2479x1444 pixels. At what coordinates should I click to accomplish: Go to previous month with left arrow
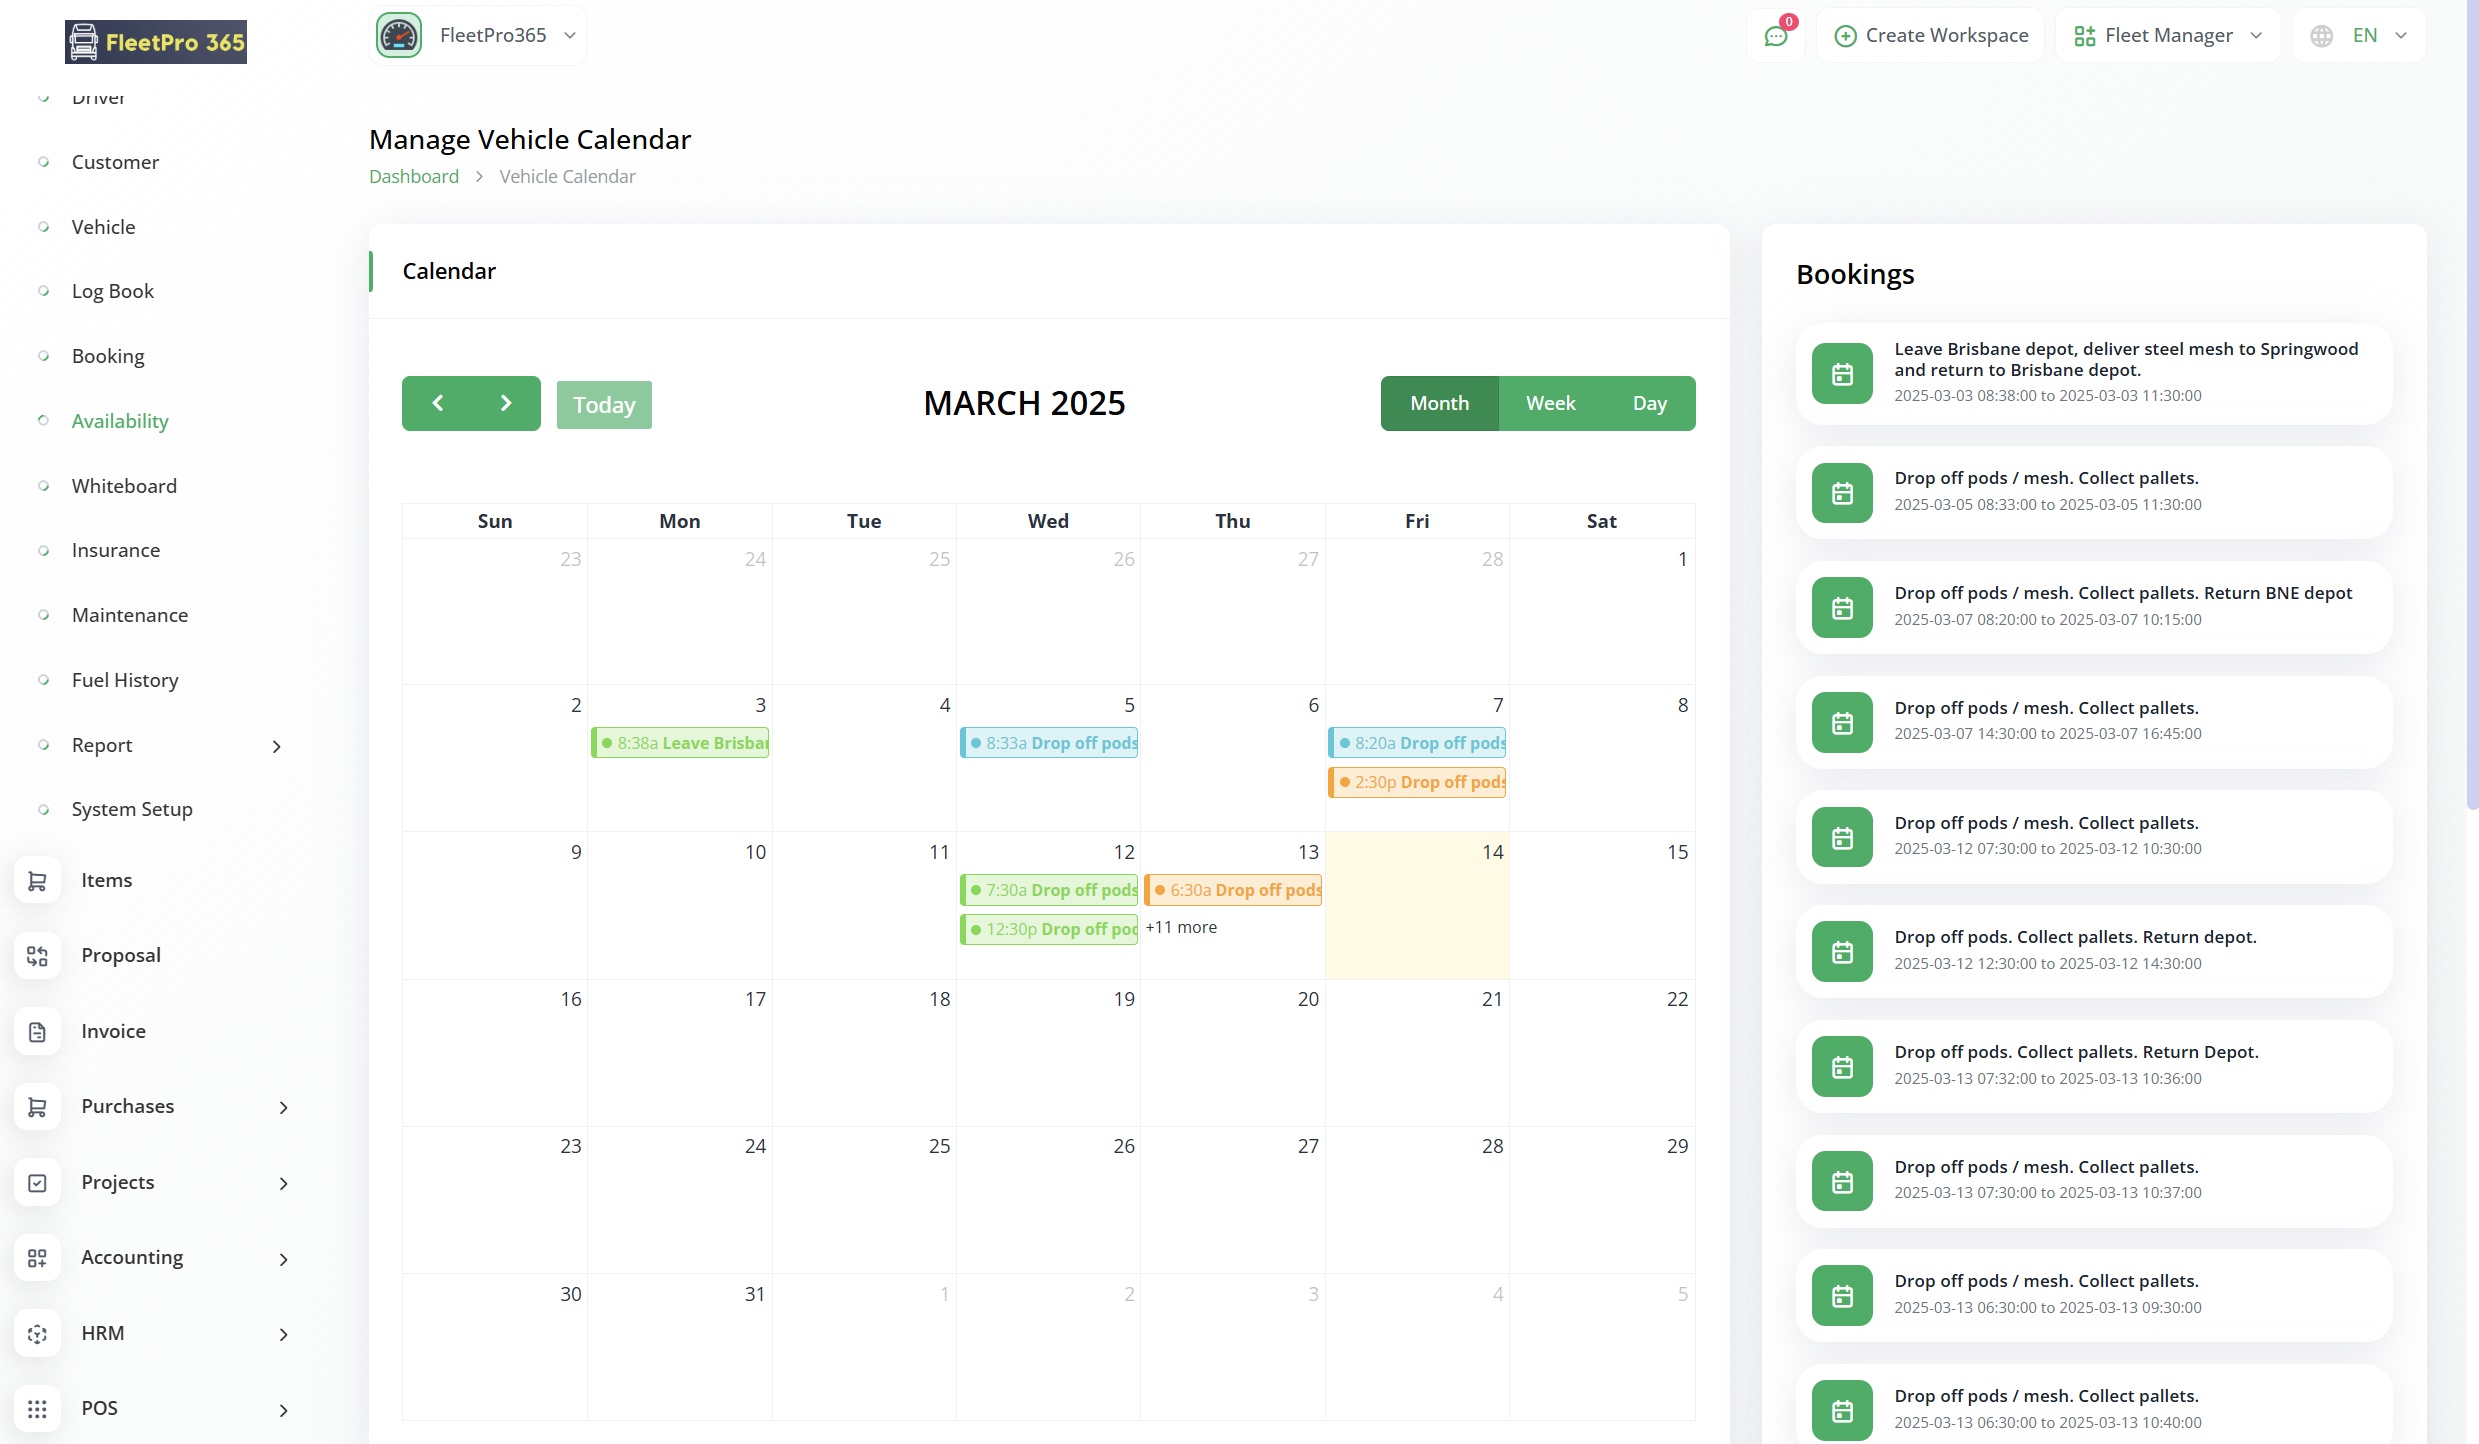(437, 403)
